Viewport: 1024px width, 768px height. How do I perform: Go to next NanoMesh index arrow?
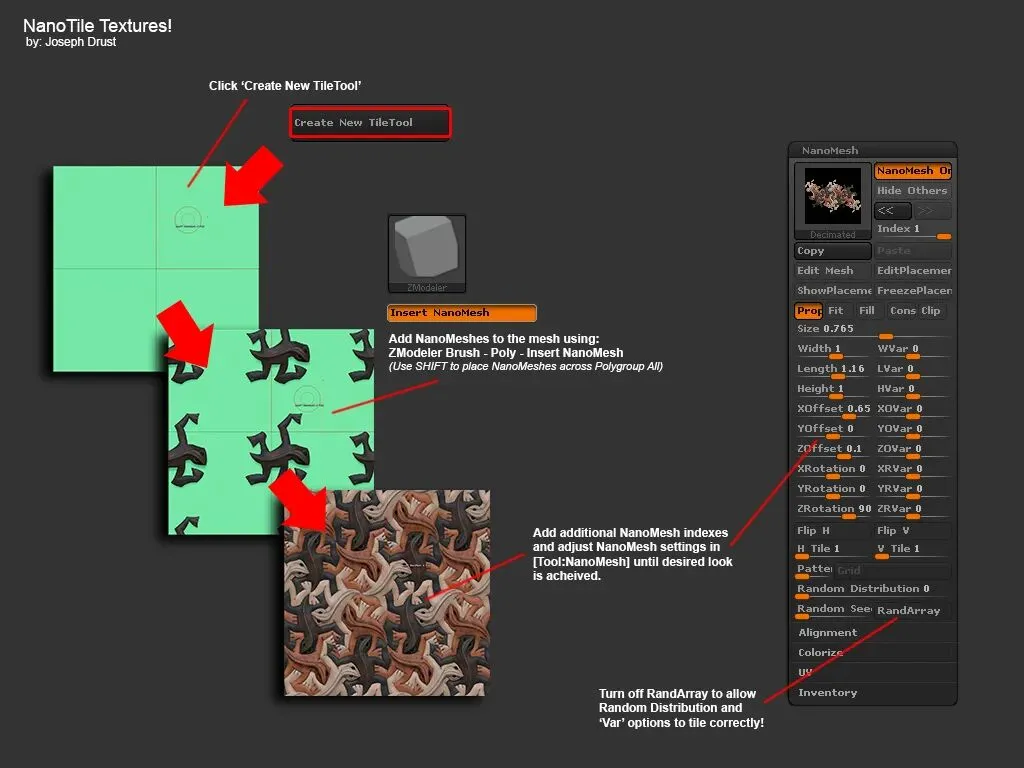[932, 210]
